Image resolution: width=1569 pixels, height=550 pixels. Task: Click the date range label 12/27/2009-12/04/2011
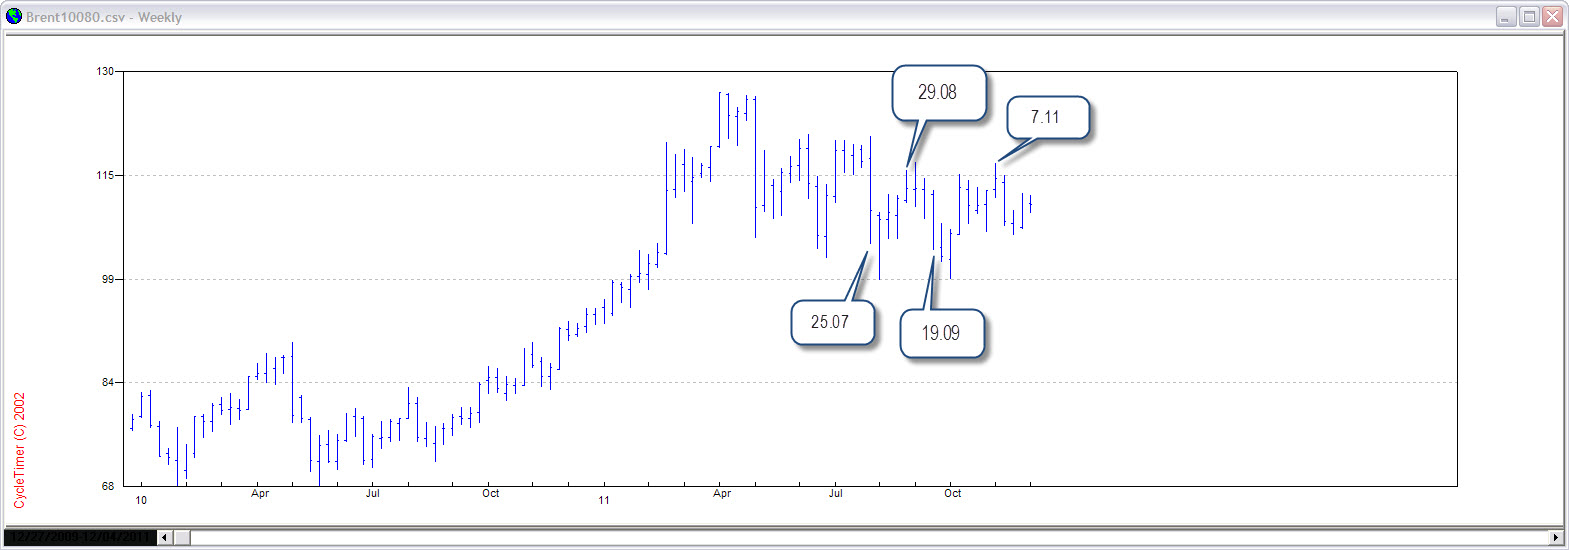tap(81, 538)
